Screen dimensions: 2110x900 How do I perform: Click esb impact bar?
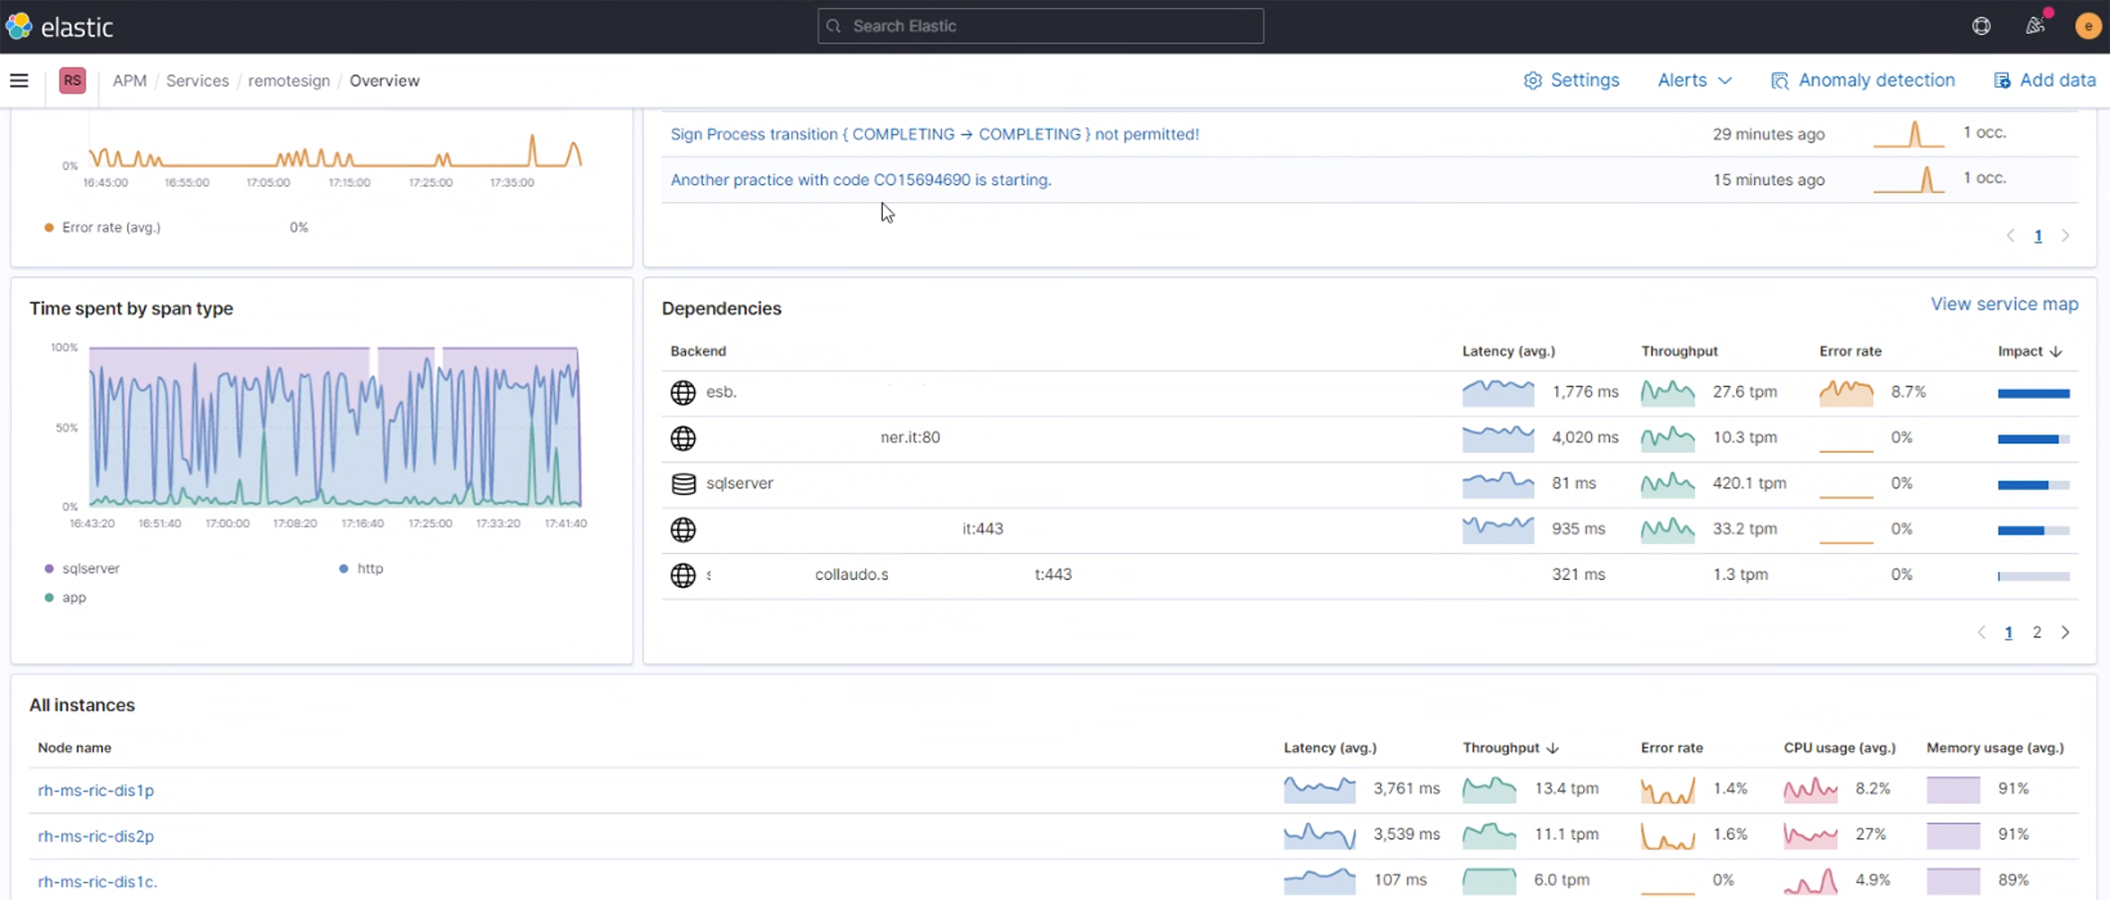[x=2033, y=394]
